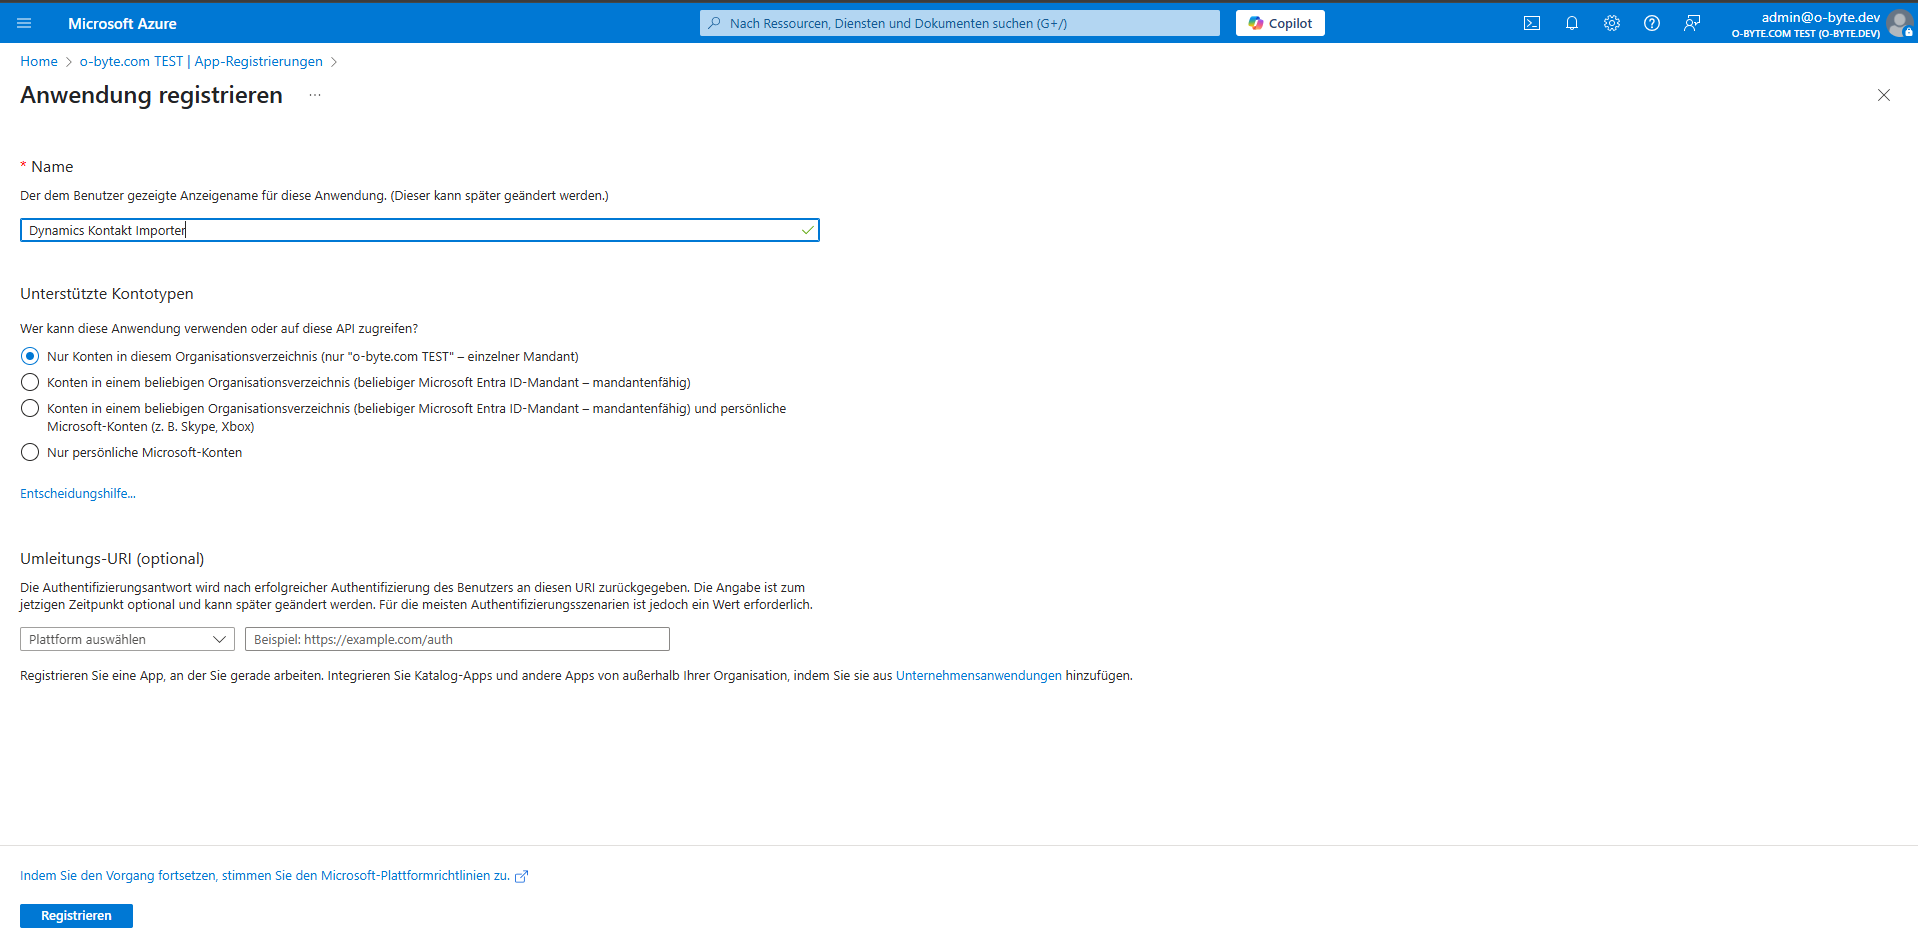The image size is (1918, 948).
Task: Open the help and support question mark
Action: tap(1651, 23)
